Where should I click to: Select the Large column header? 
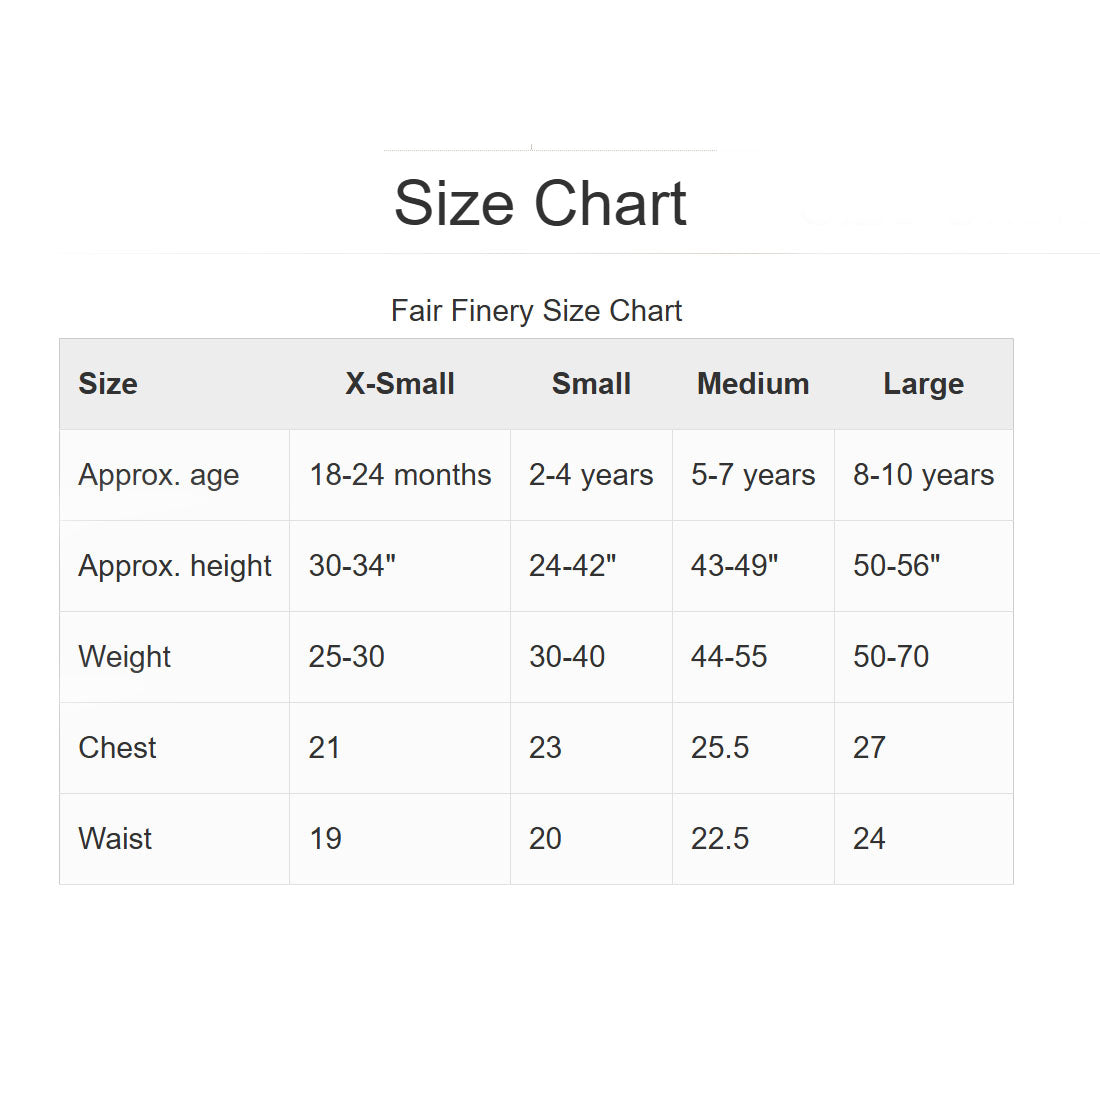tap(923, 384)
